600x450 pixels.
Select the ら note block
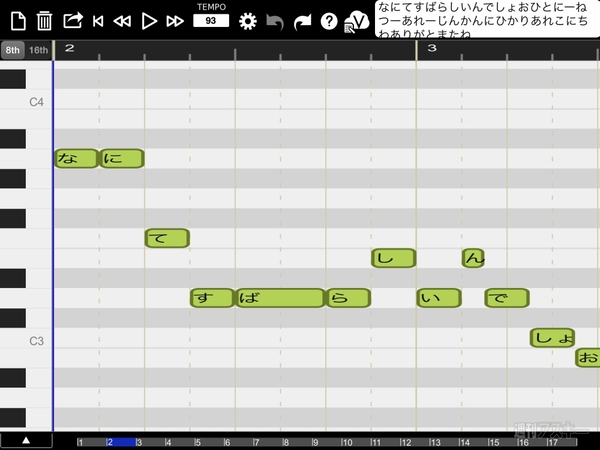[x=348, y=298]
